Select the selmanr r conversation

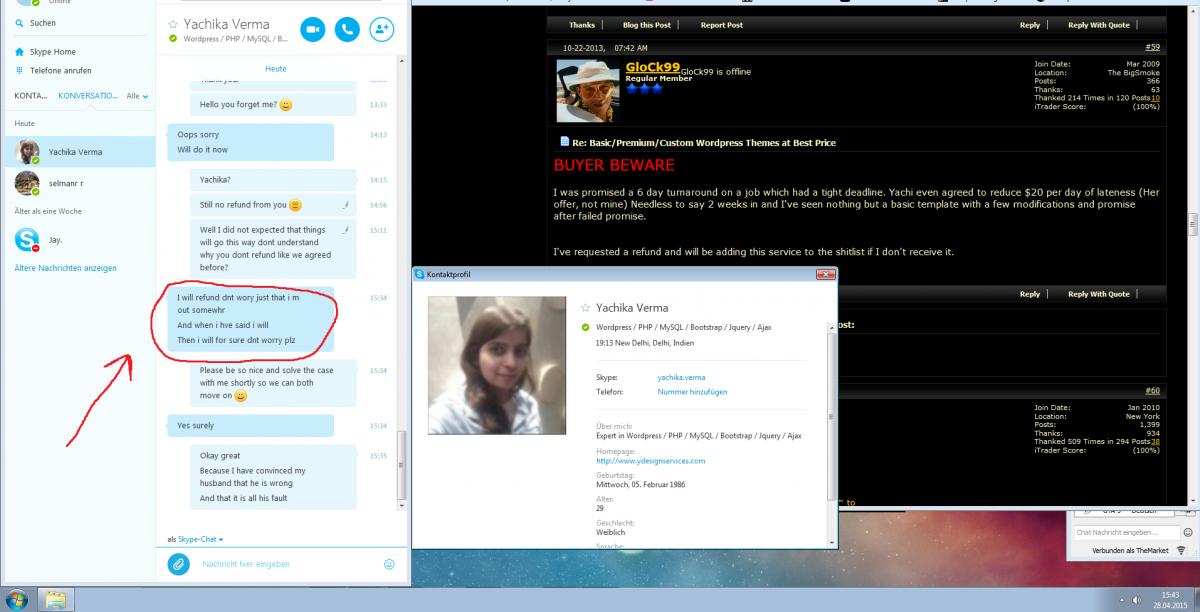pos(78,184)
